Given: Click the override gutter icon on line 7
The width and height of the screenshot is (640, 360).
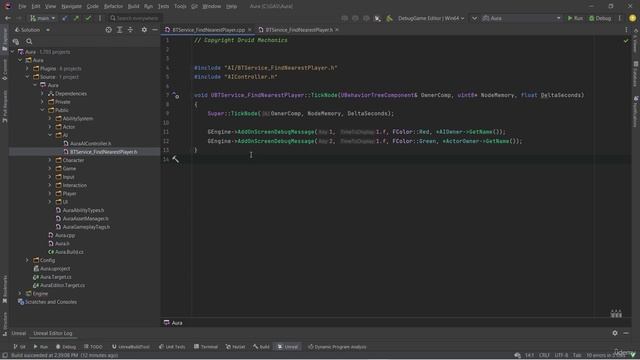Looking at the screenshot, I should coord(176,96).
